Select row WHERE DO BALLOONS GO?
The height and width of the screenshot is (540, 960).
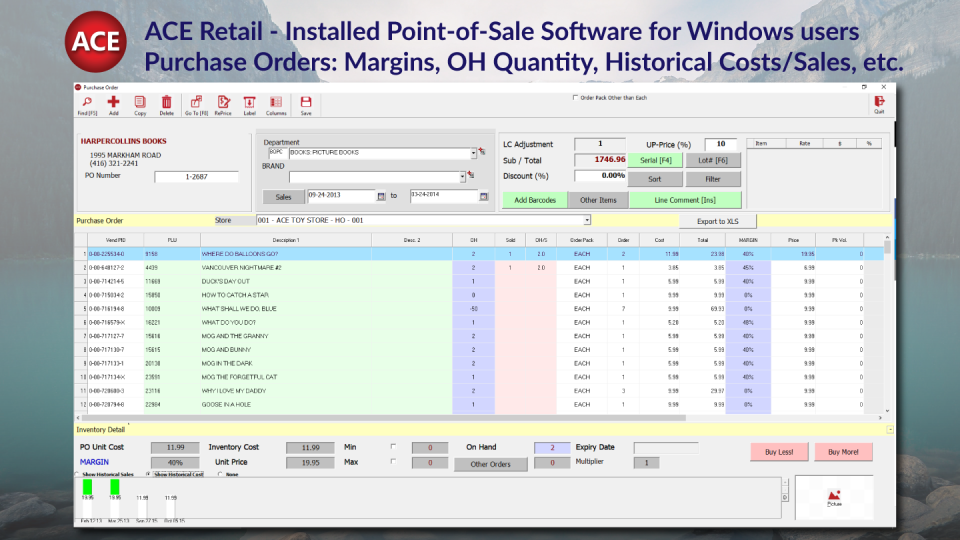click(479, 253)
